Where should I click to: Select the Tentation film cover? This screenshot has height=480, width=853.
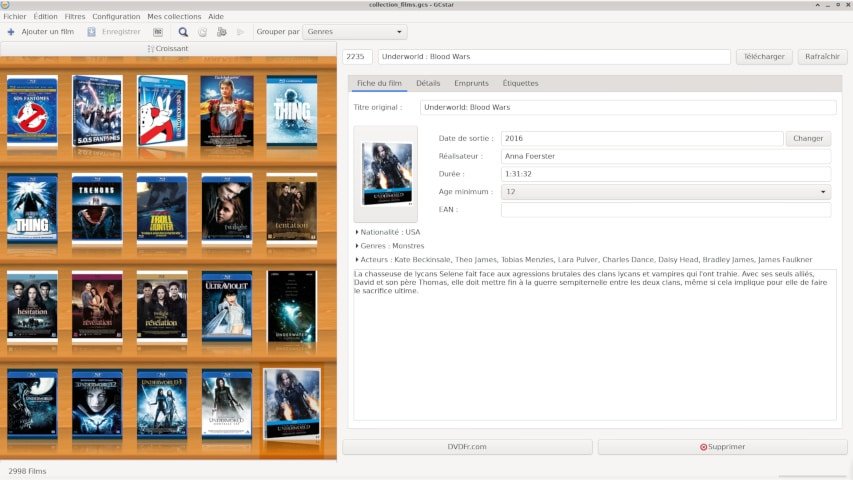point(292,208)
